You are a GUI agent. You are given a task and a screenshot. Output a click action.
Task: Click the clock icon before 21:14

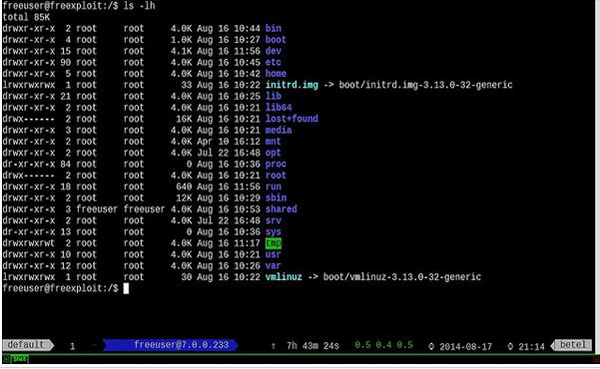tap(510, 346)
